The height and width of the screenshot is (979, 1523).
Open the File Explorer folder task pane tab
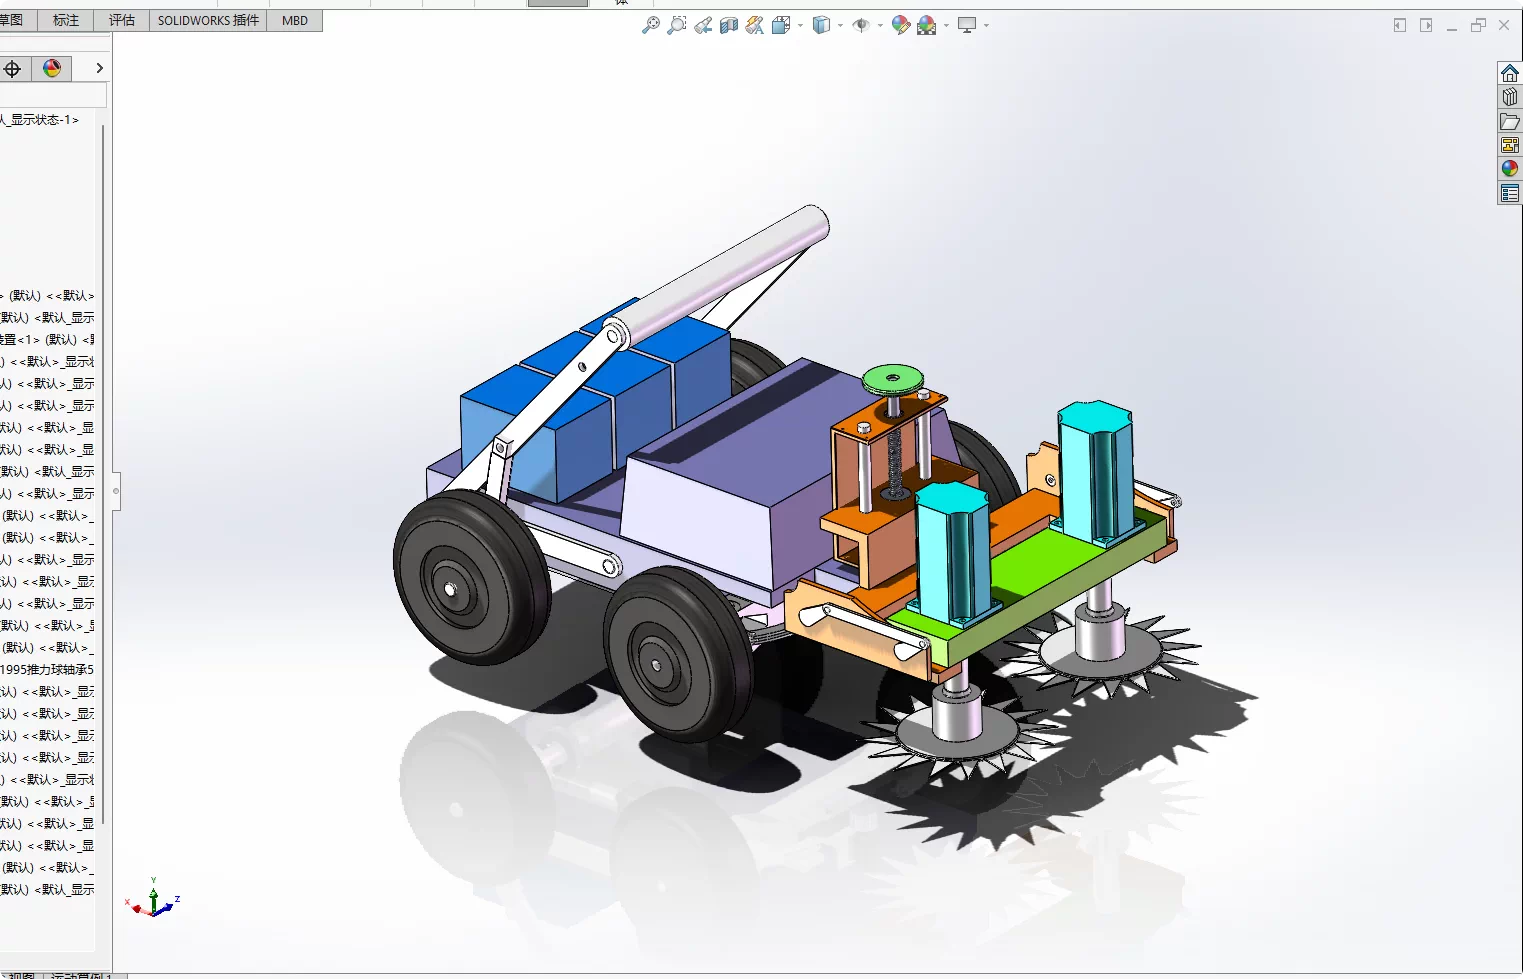[x=1510, y=121]
